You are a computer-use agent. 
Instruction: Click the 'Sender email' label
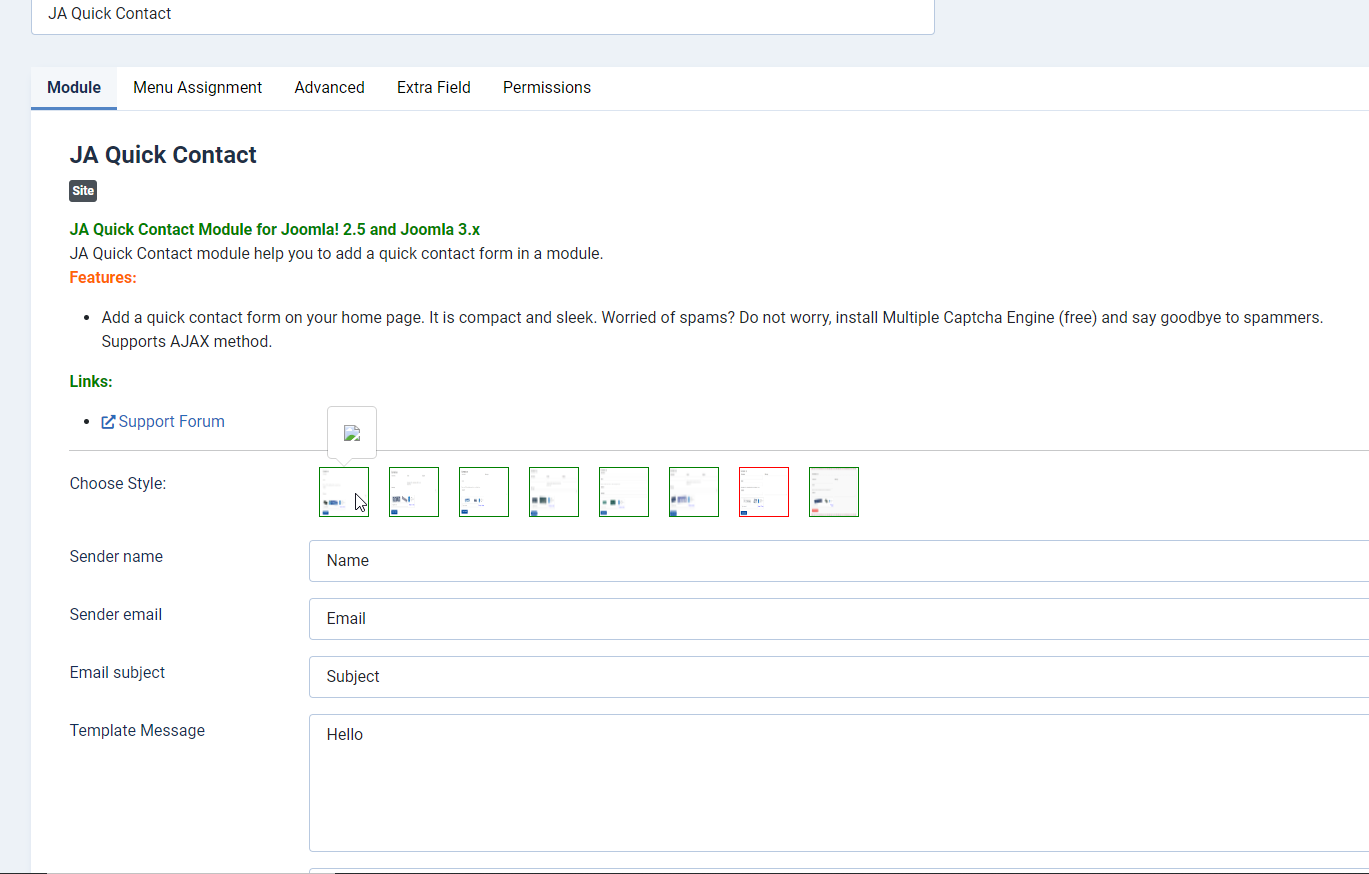coord(116,615)
